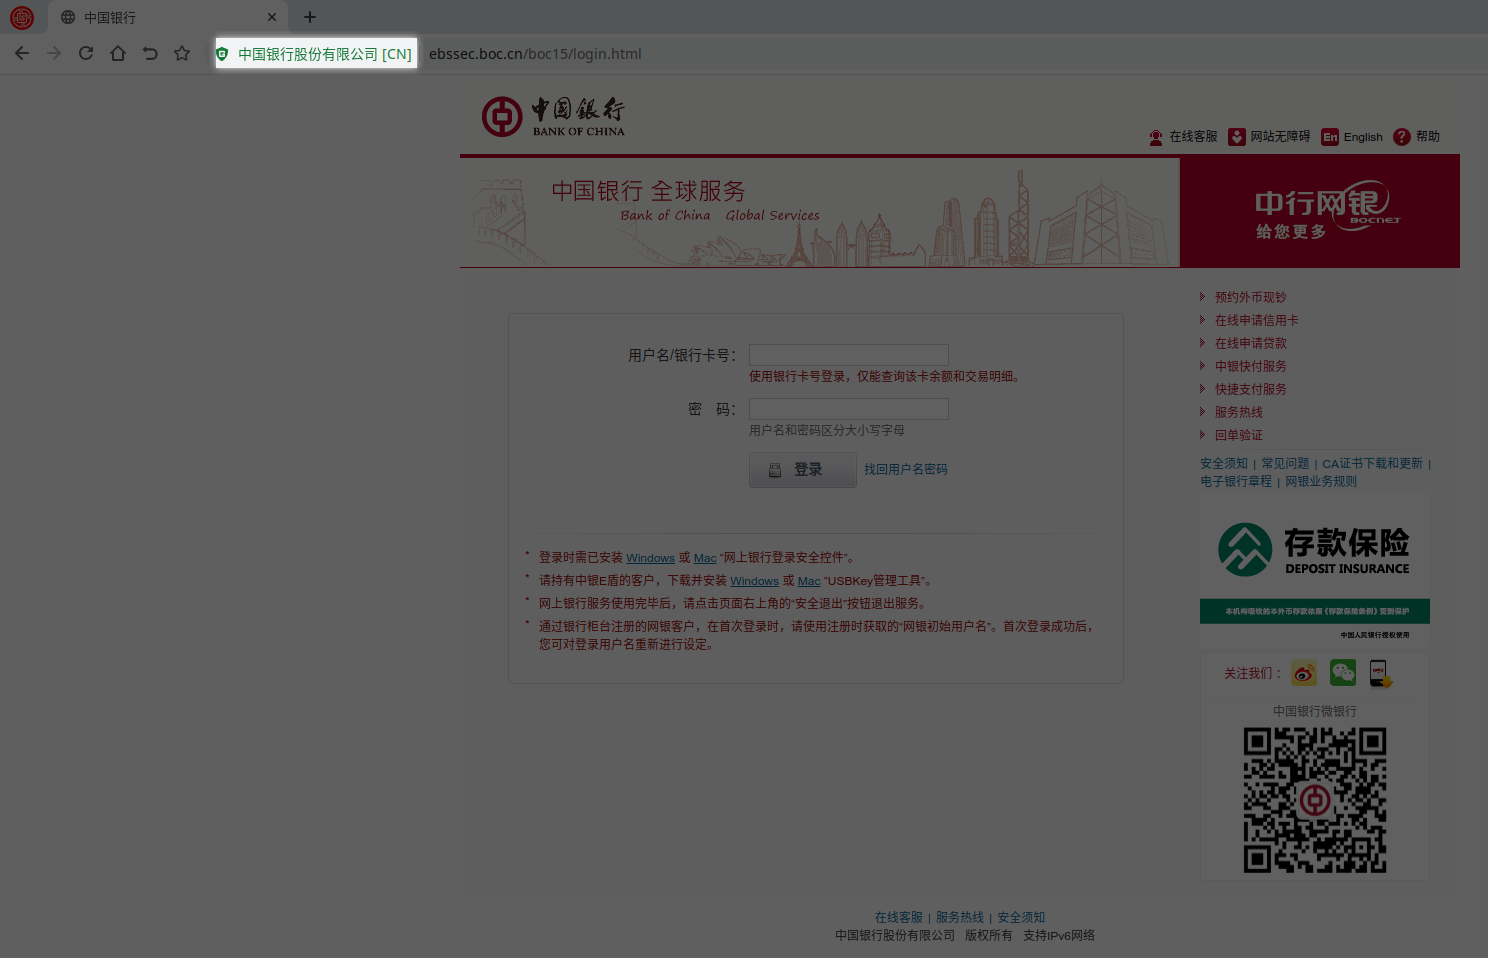Click the WeChat follow icon
1488x958 pixels.
[1343, 673]
